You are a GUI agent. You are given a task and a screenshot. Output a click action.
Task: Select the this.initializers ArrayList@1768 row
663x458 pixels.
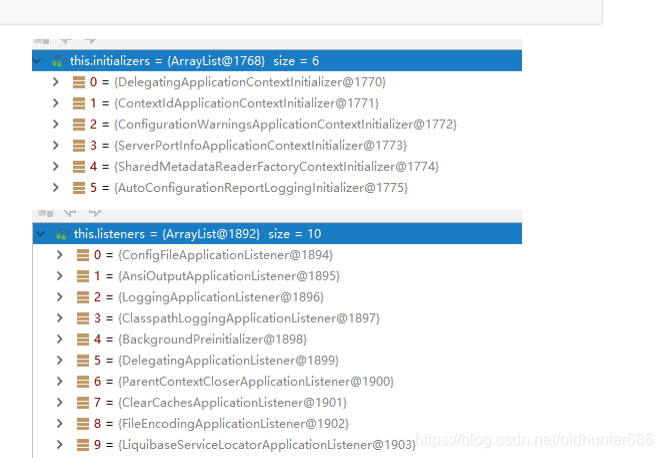[x=277, y=60]
